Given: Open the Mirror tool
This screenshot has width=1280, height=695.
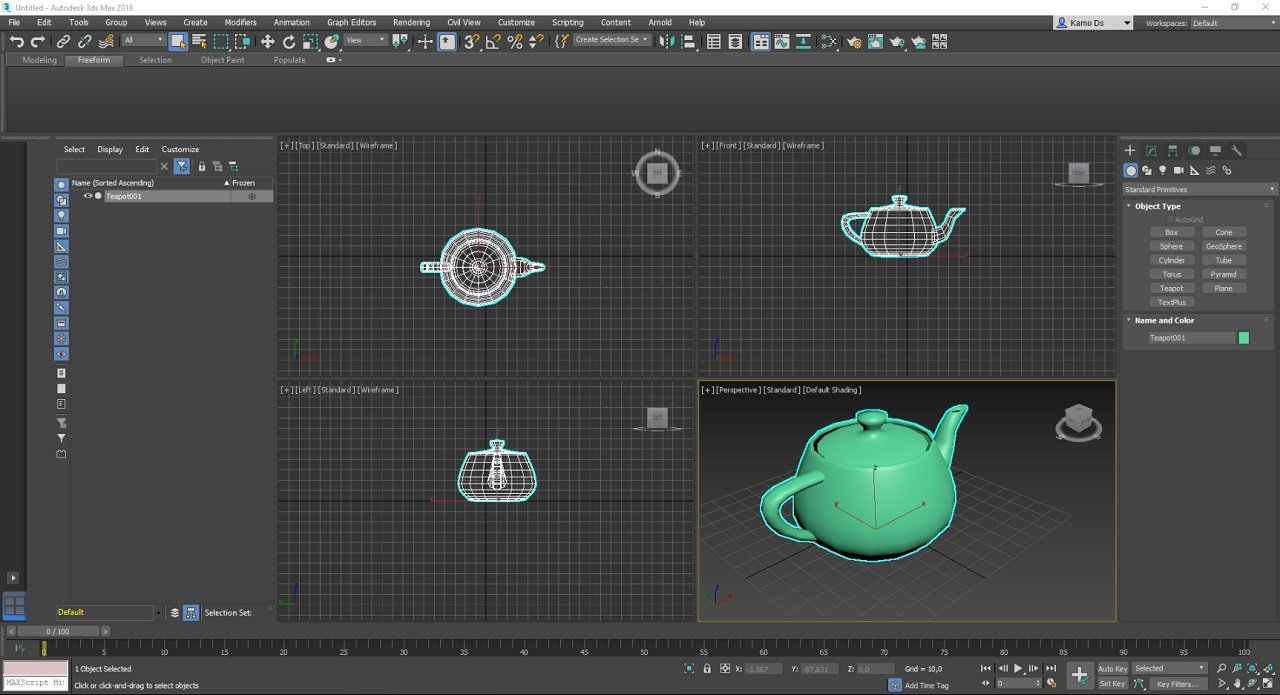Looking at the screenshot, I should pos(666,42).
